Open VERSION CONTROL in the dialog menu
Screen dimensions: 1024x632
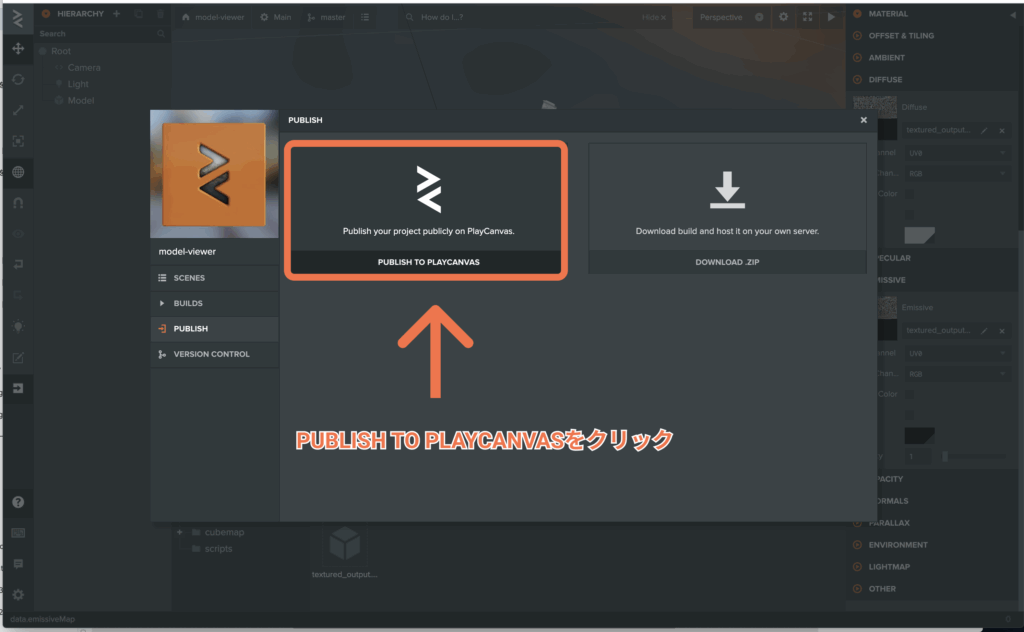[x=214, y=355]
